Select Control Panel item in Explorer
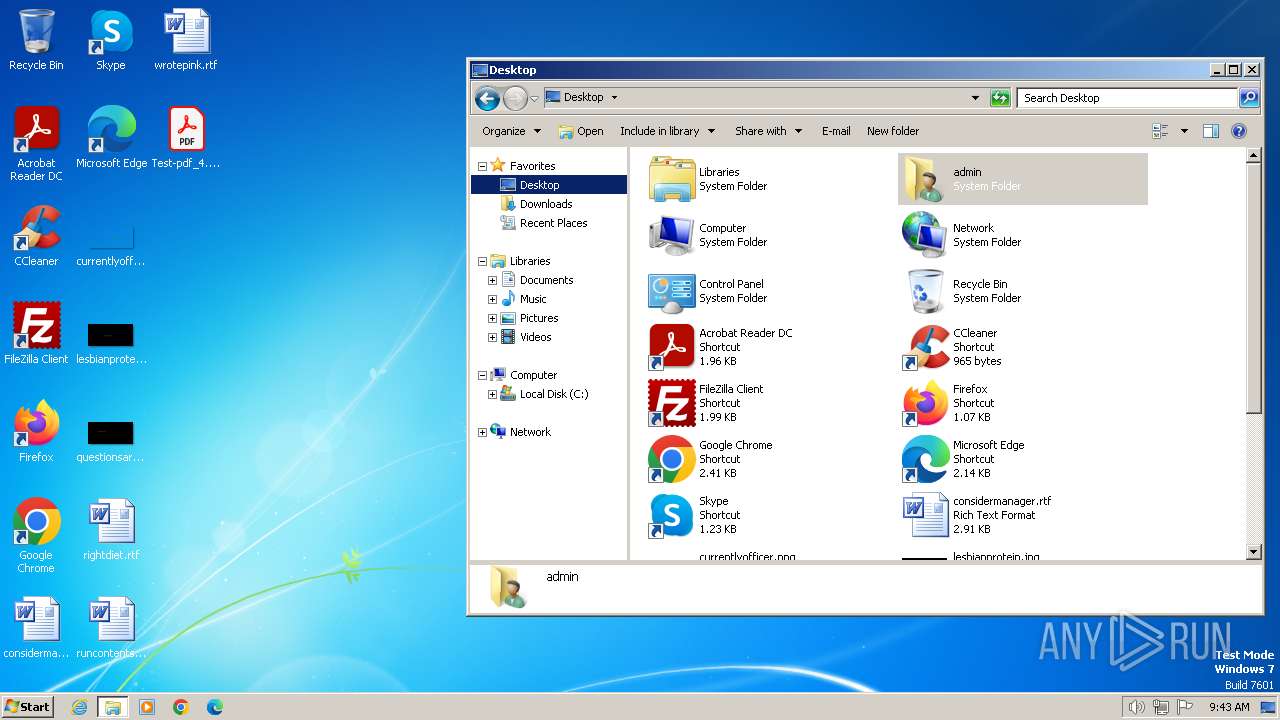Image resolution: width=1280 pixels, height=720 pixels. point(708,291)
